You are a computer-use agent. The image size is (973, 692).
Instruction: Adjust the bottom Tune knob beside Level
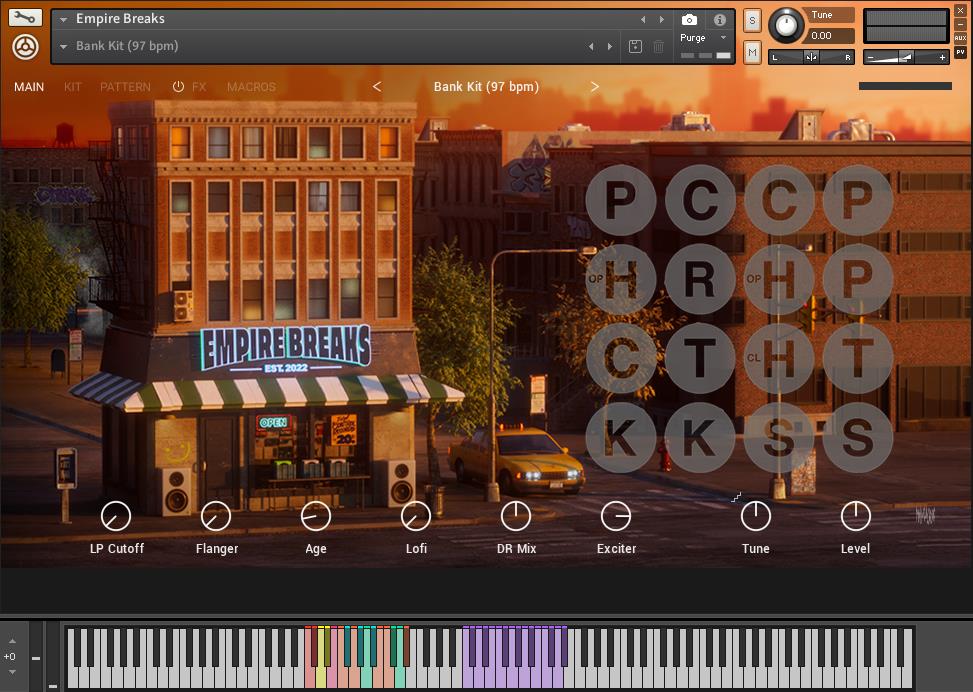[x=756, y=516]
